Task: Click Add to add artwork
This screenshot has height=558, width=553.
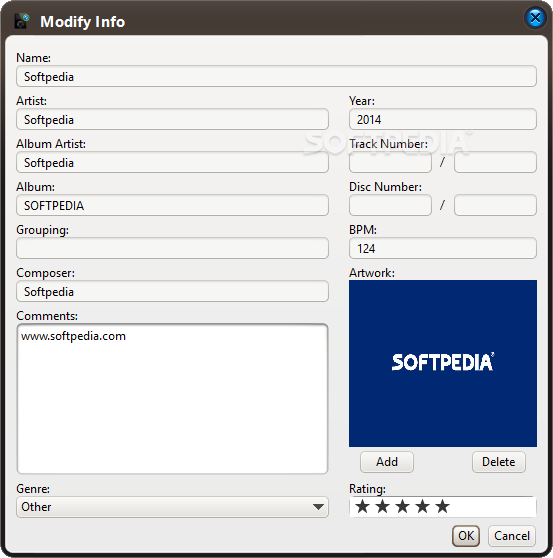Action: (x=387, y=462)
